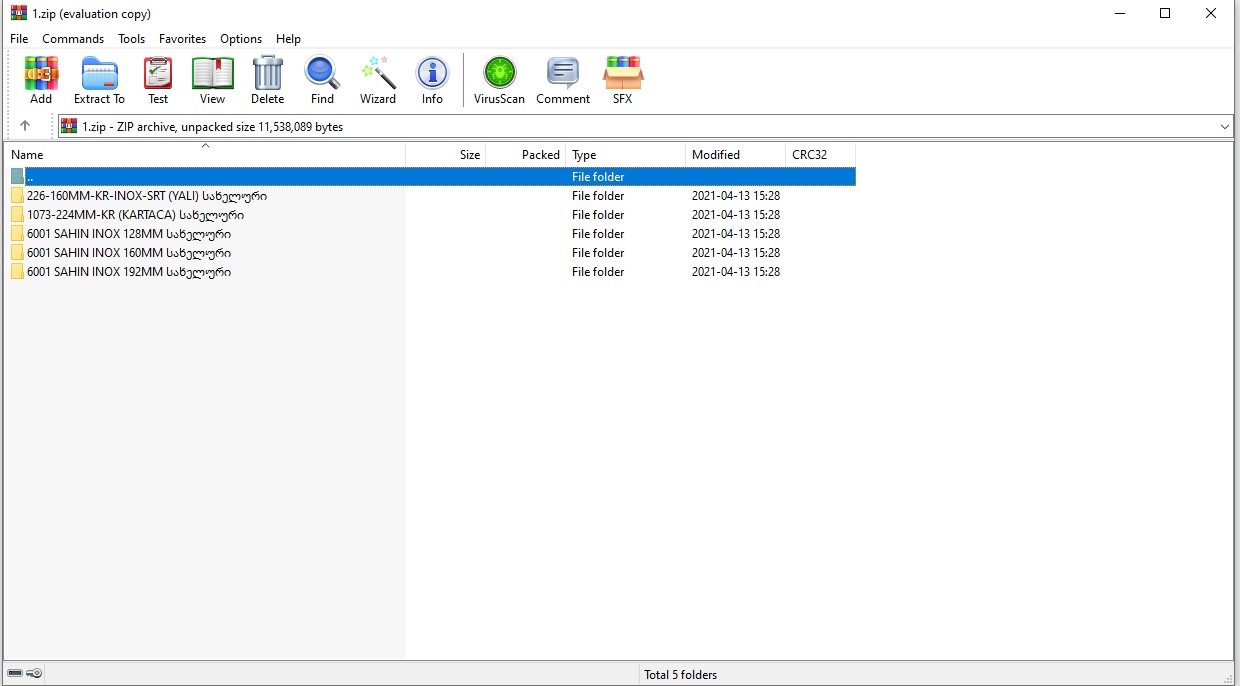This screenshot has height=686, width=1240.
Task: Click the WinRAR title bar icon
Action: [x=18, y=13]
